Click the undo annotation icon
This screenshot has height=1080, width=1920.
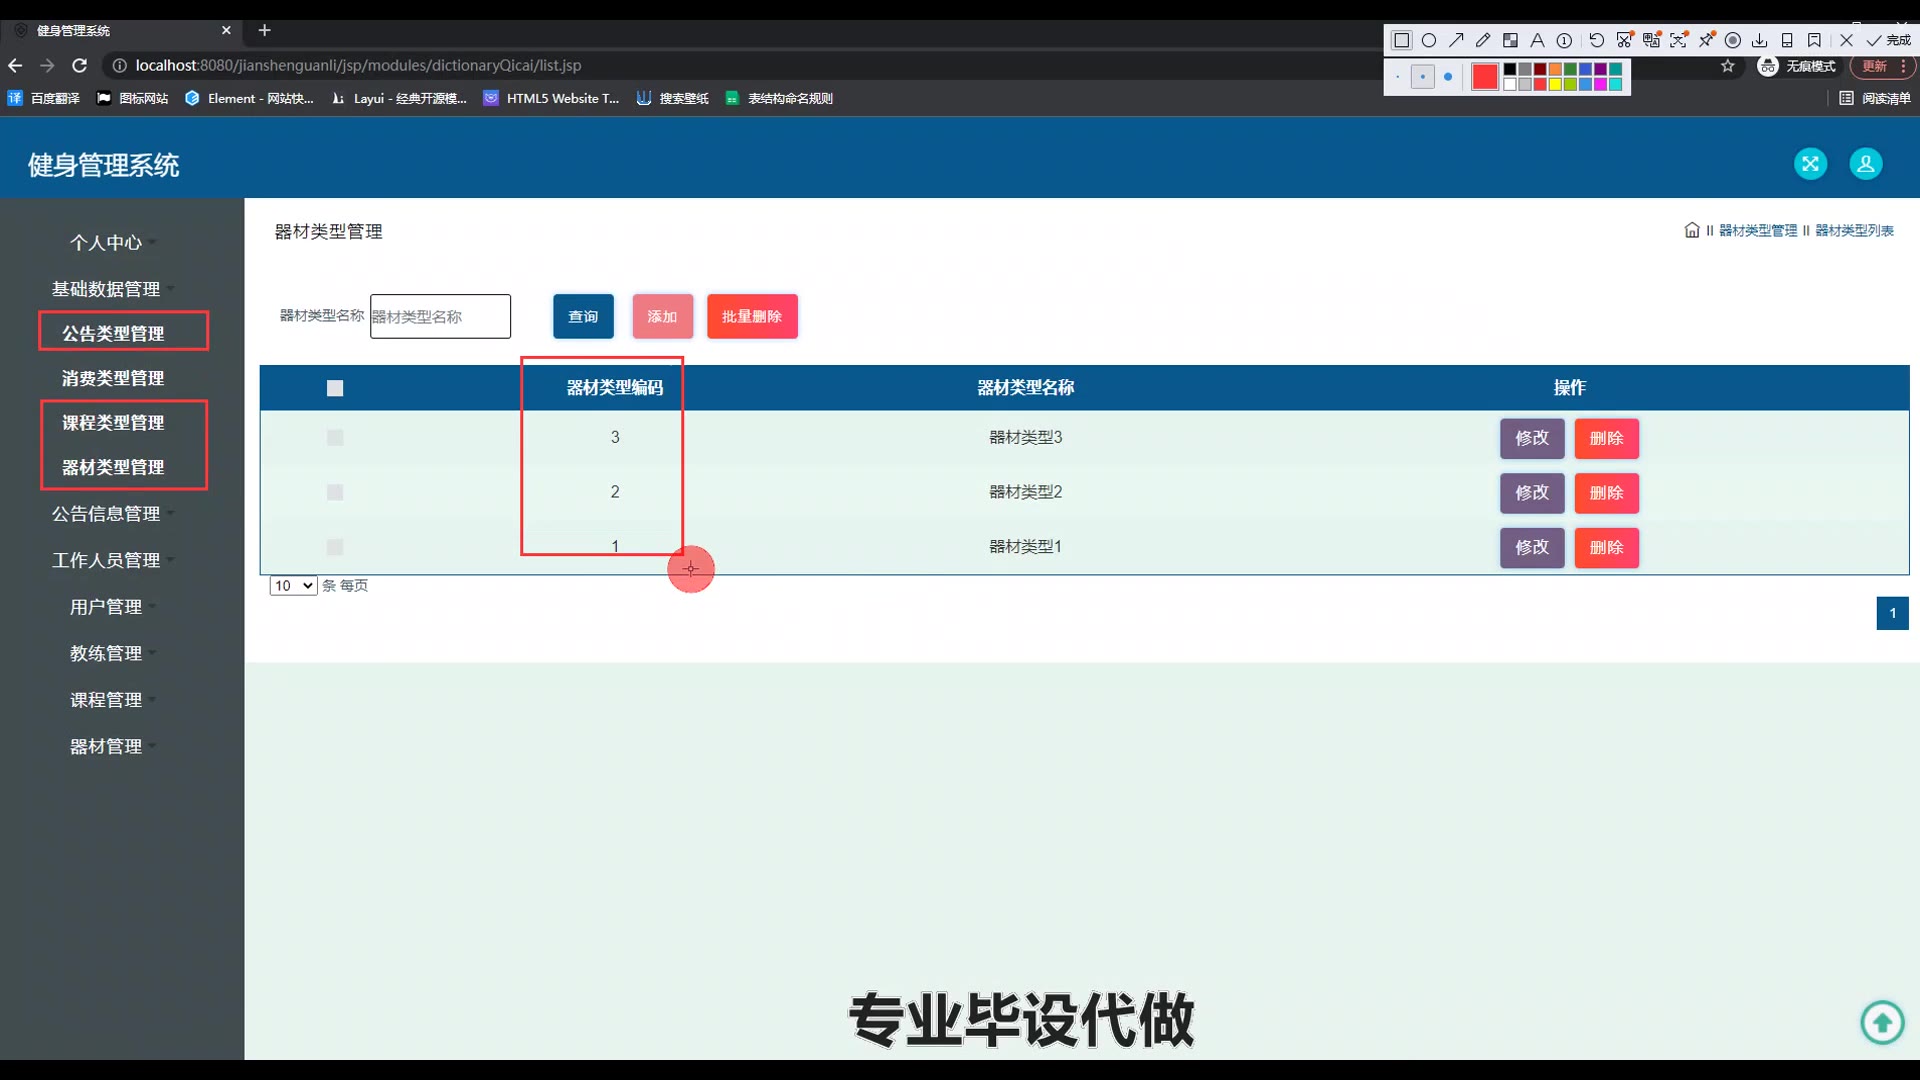click(1596, 41)
